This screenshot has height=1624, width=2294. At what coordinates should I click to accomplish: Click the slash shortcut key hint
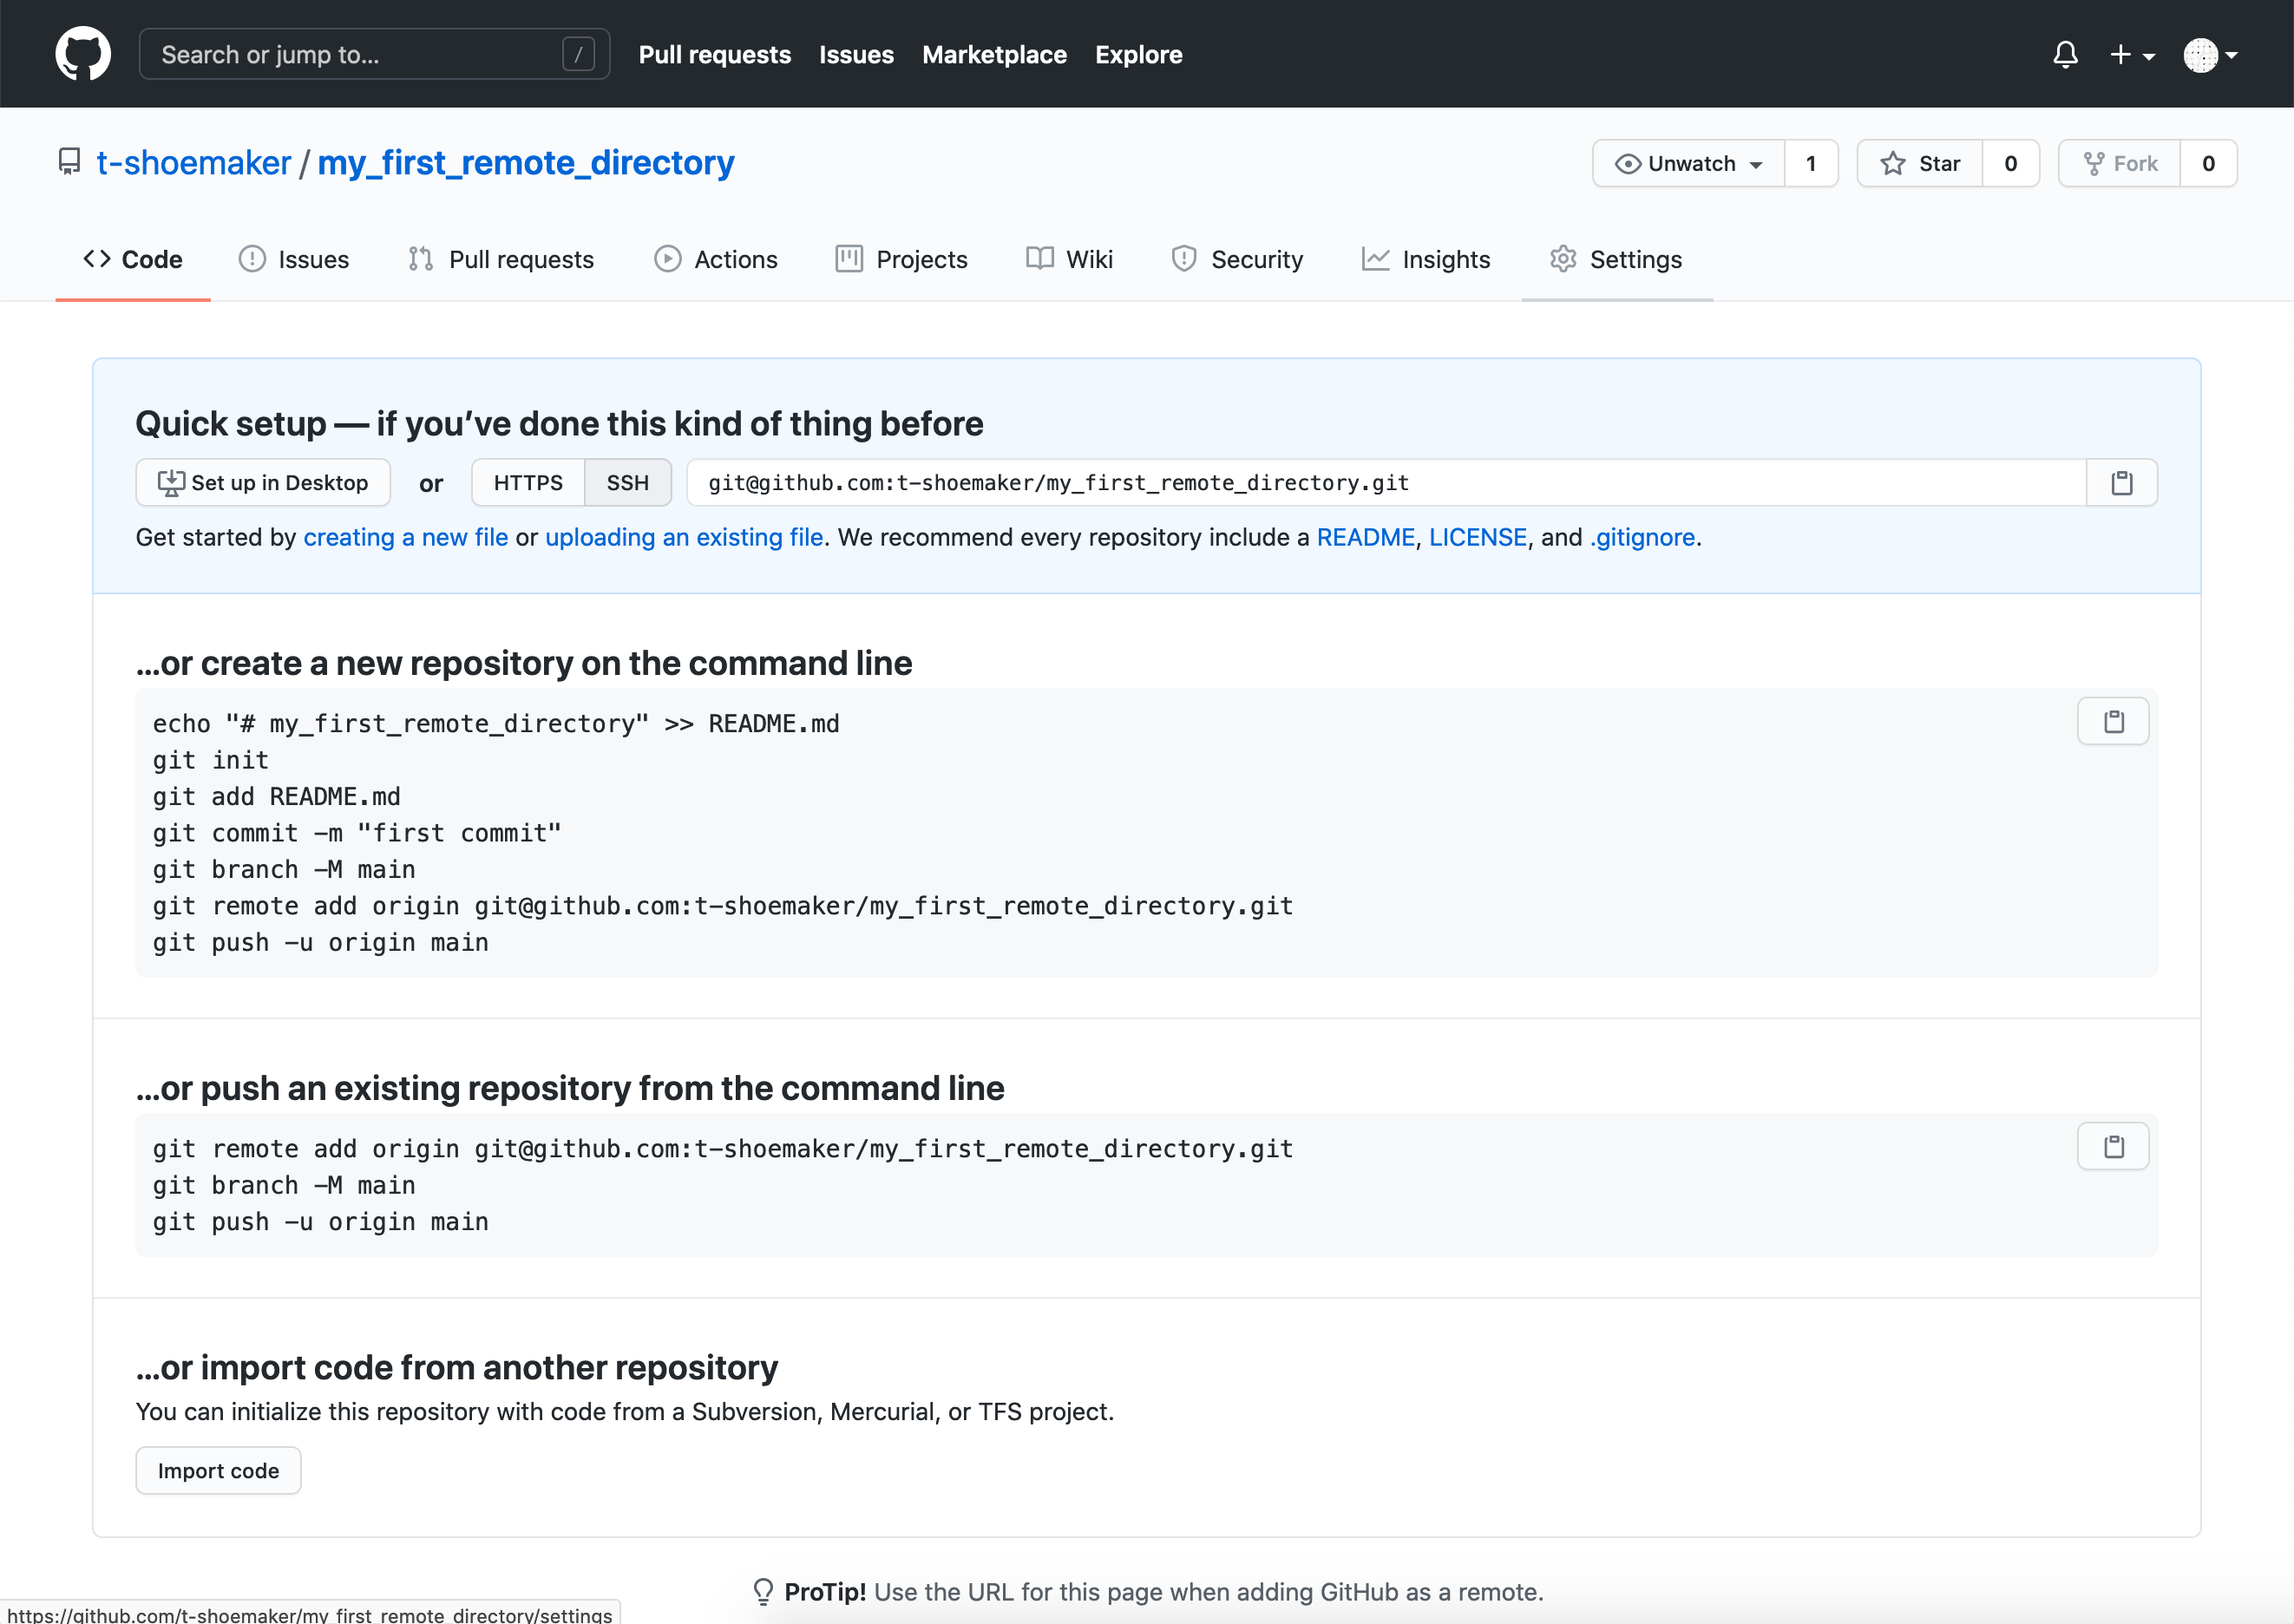[x=578, y=54]
